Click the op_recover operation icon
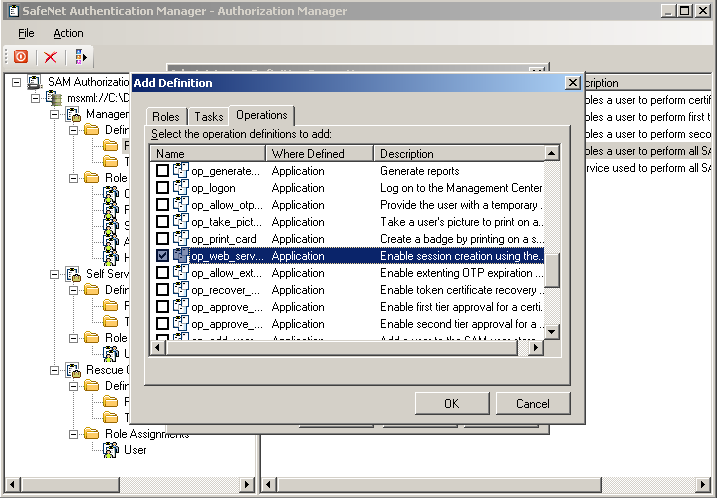 (181, 289)
